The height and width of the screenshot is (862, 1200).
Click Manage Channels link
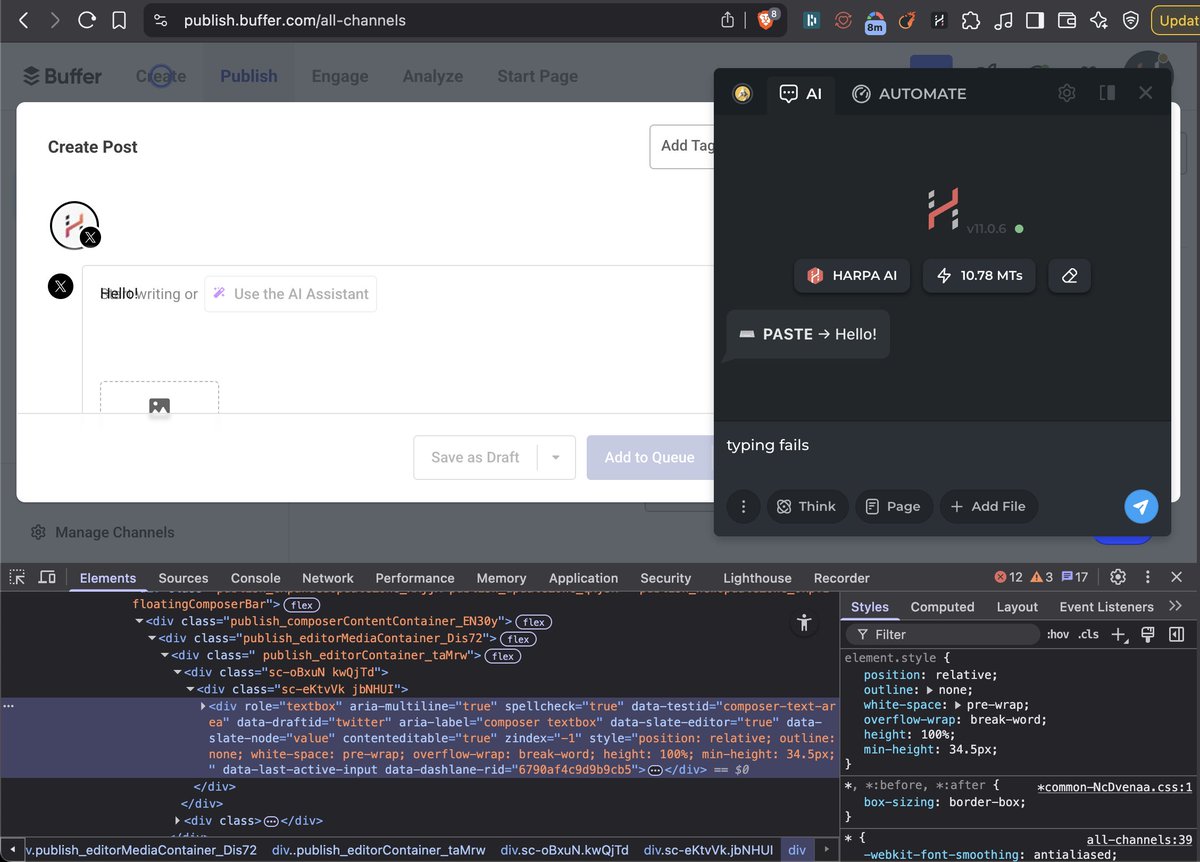click(103, 532)
